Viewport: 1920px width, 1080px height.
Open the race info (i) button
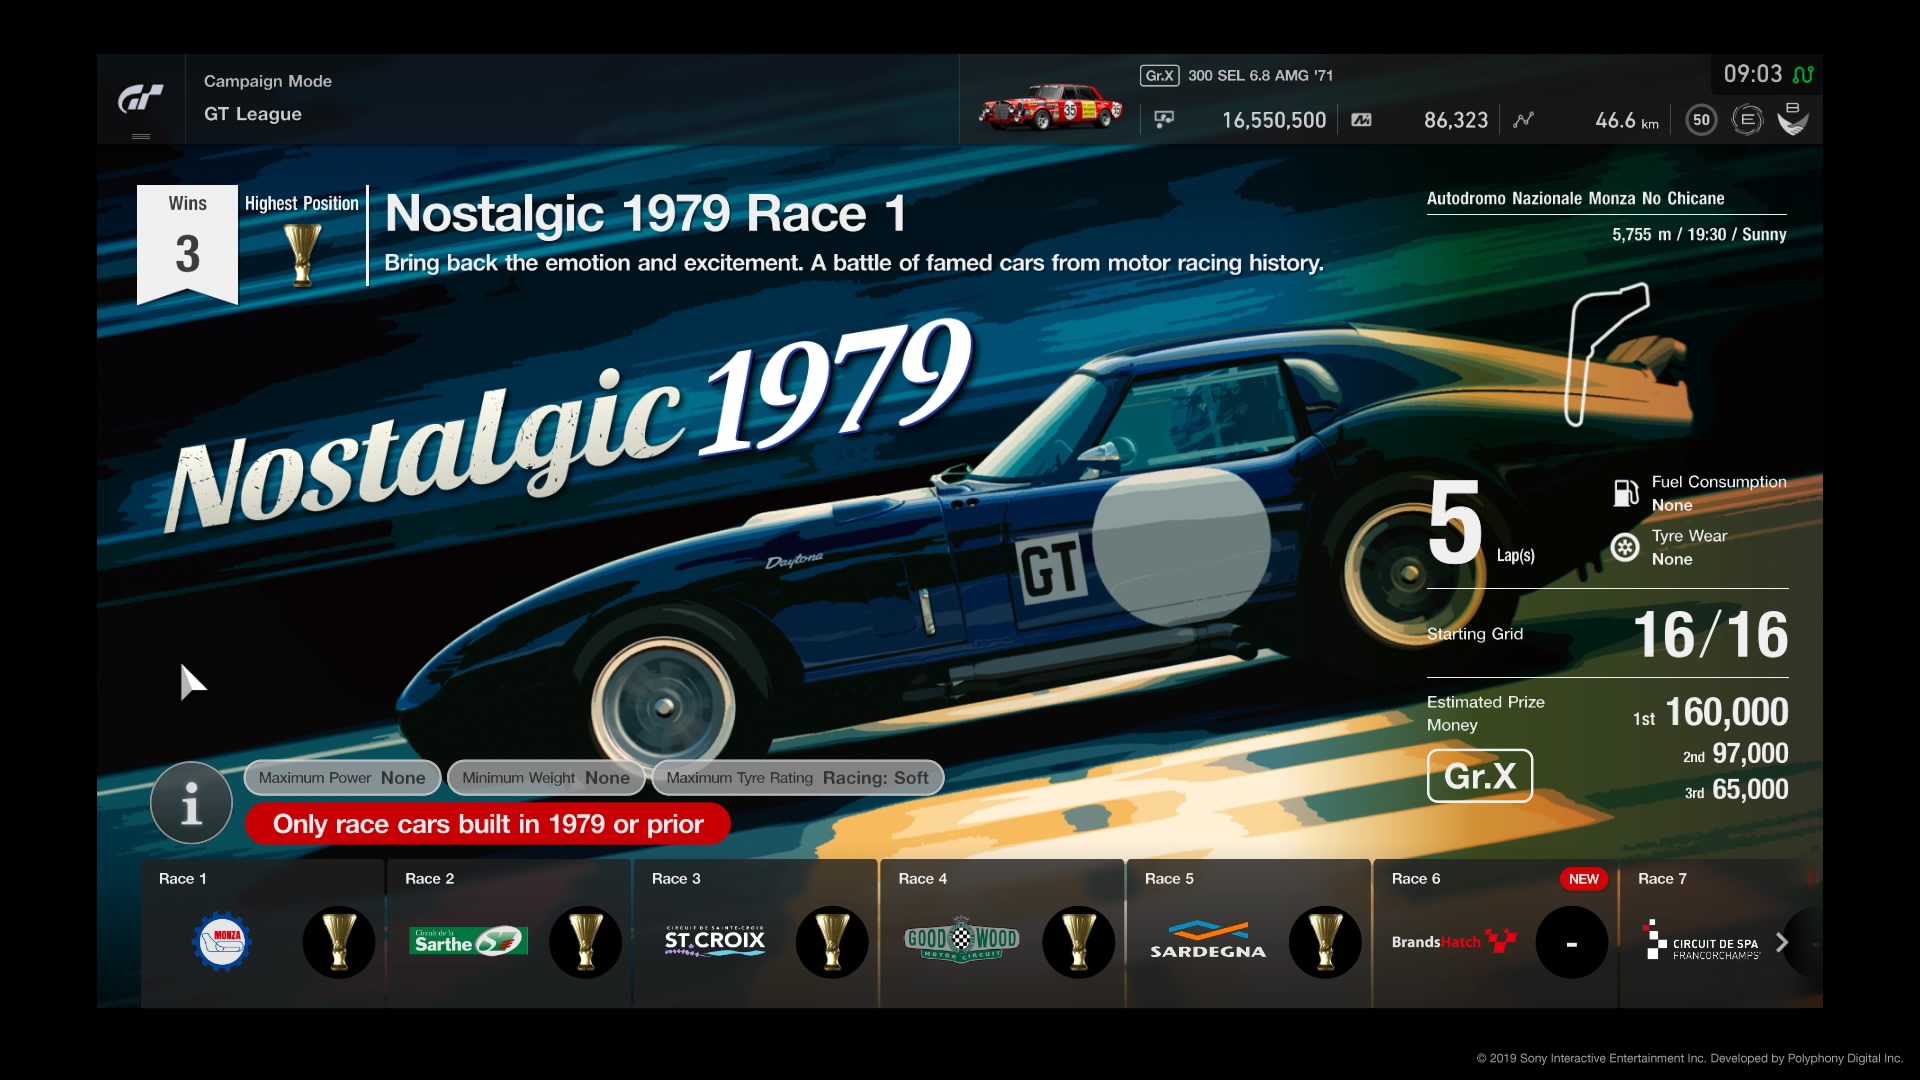191,802
